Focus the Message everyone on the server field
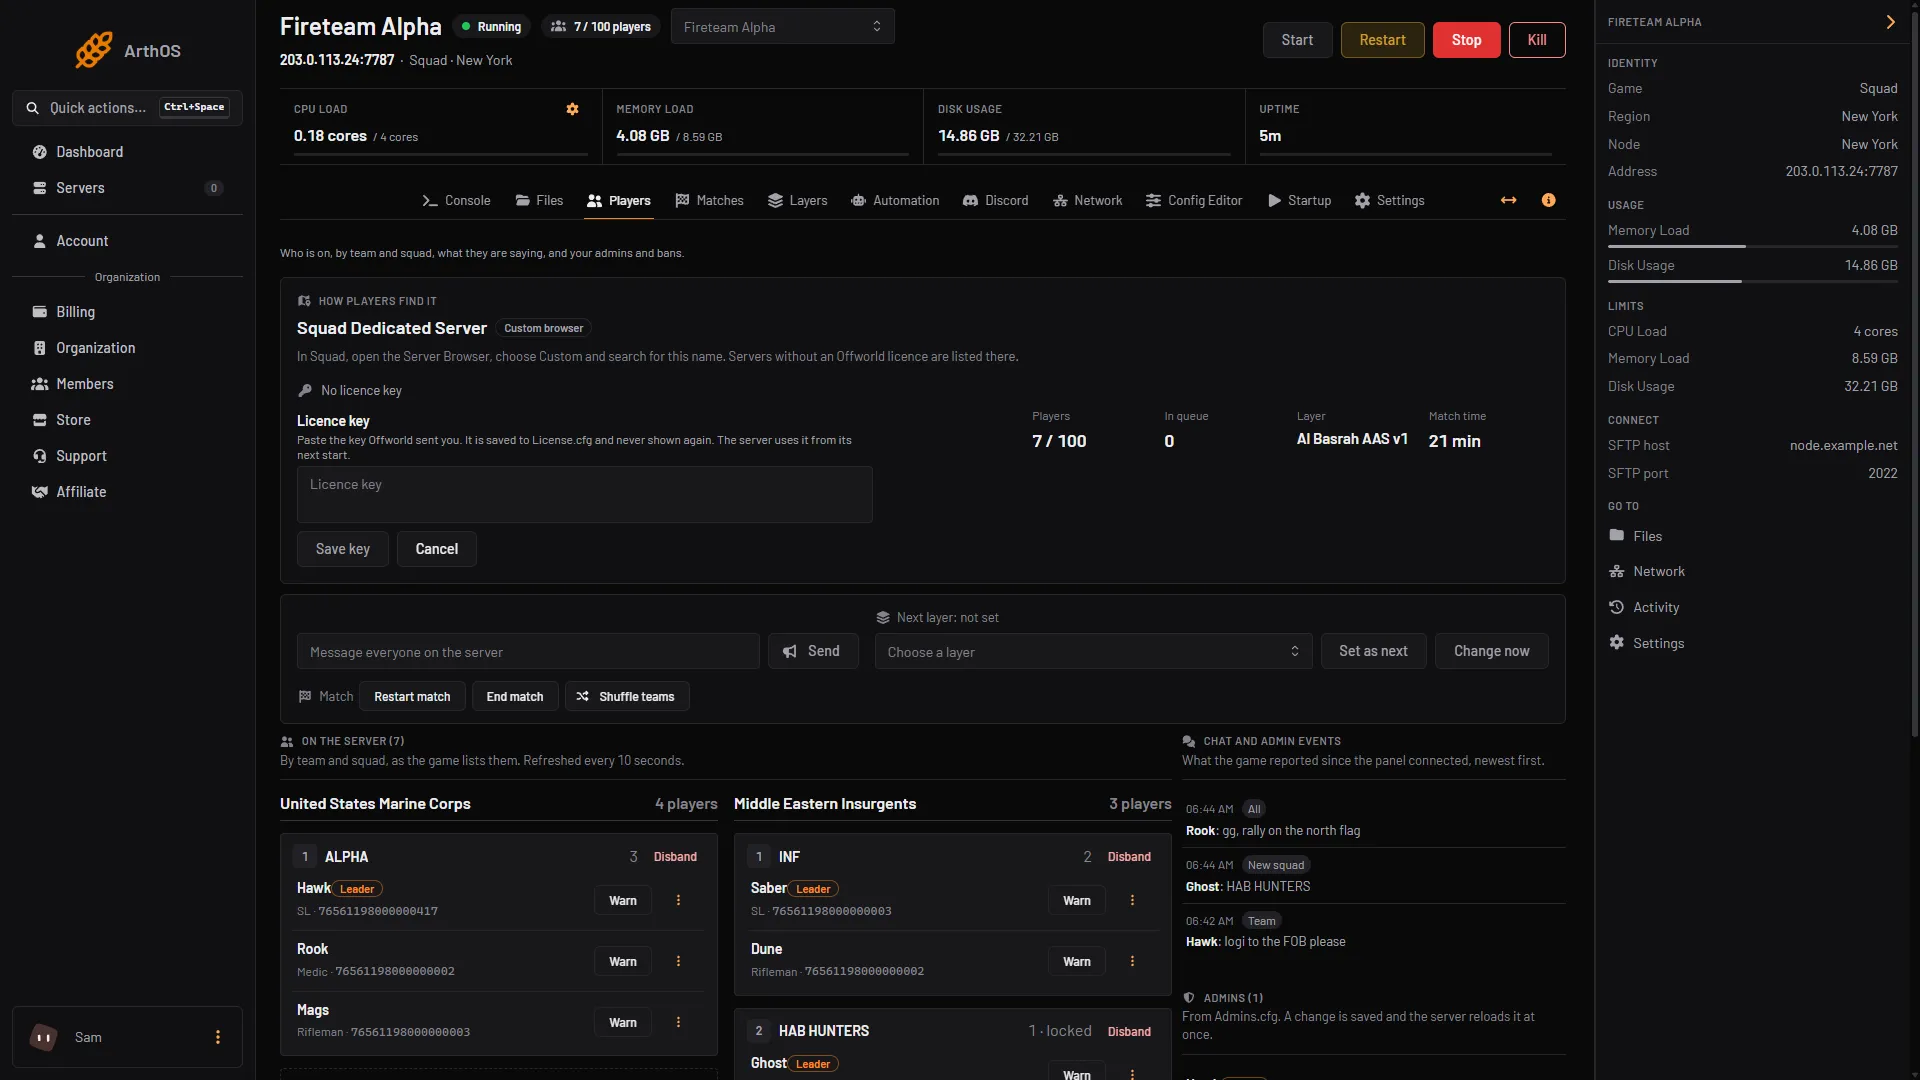 click(528, 652)
